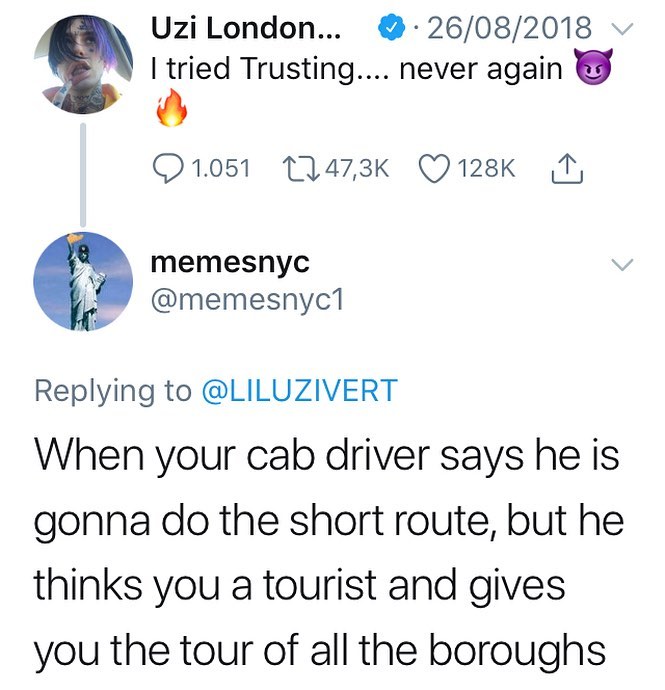665x690 pixels.
Task: View the 128K likes count
Action: (x=487, y=169)
